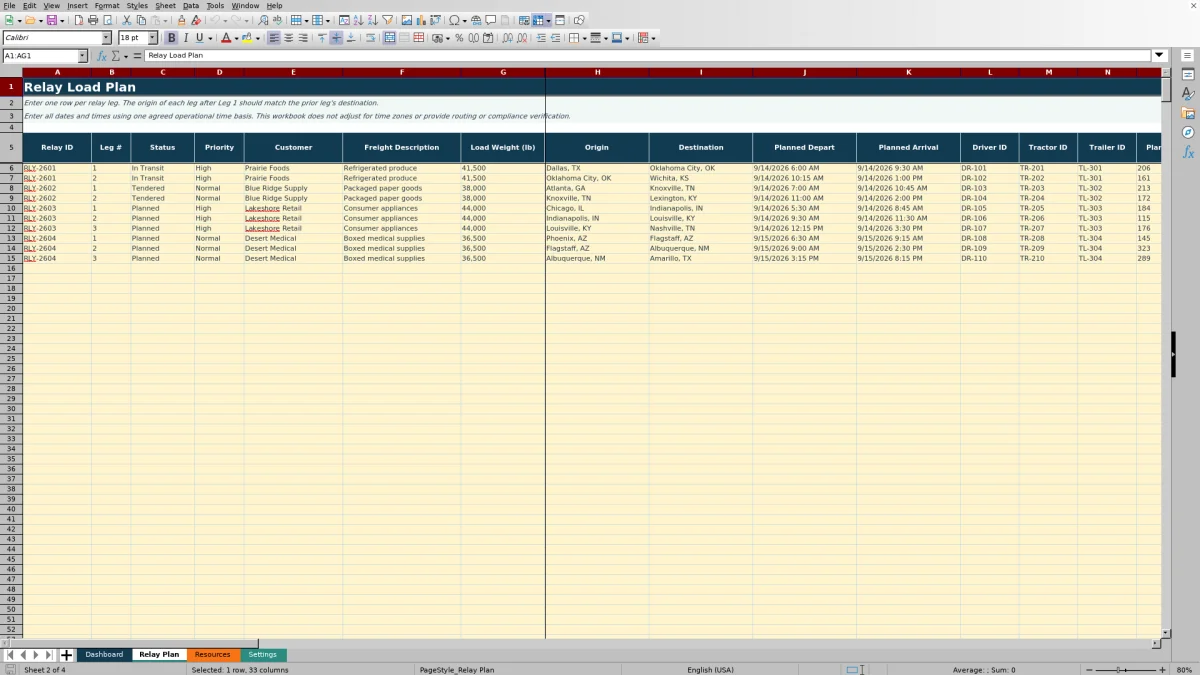1200x675 pixels.
Task: Click the Sort Descending icon
Action: pyautogui.click(x=373, y=20)
